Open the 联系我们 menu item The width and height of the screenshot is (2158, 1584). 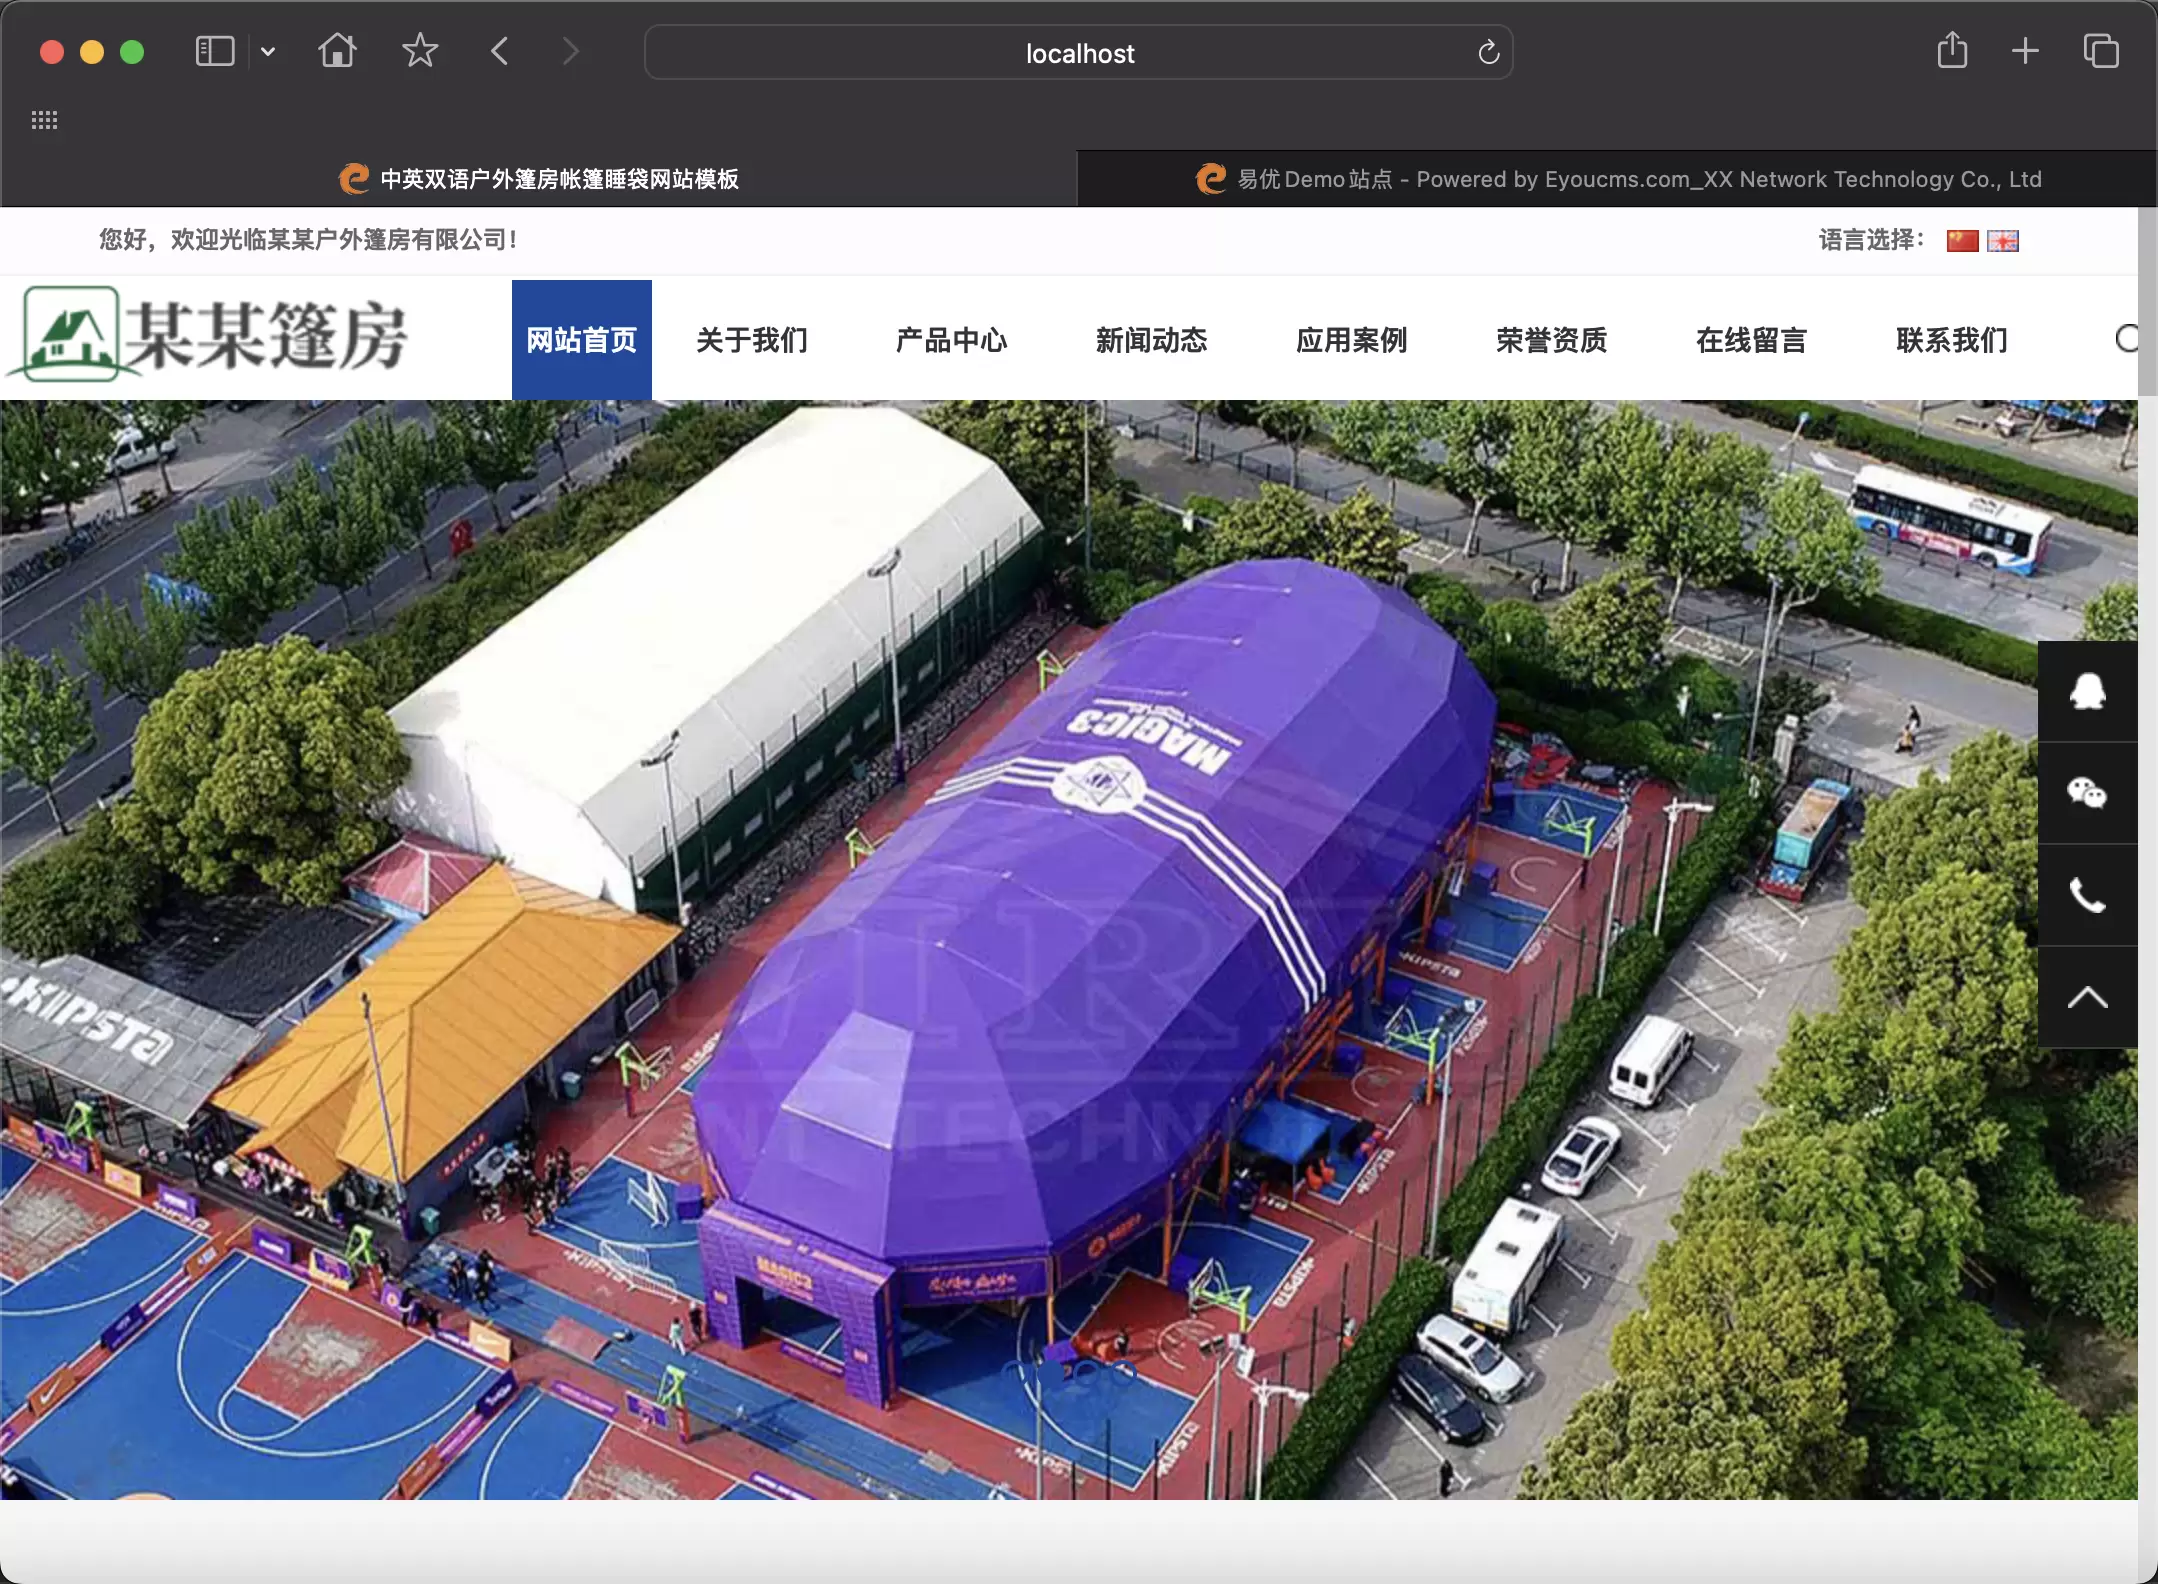(1952, 340)
